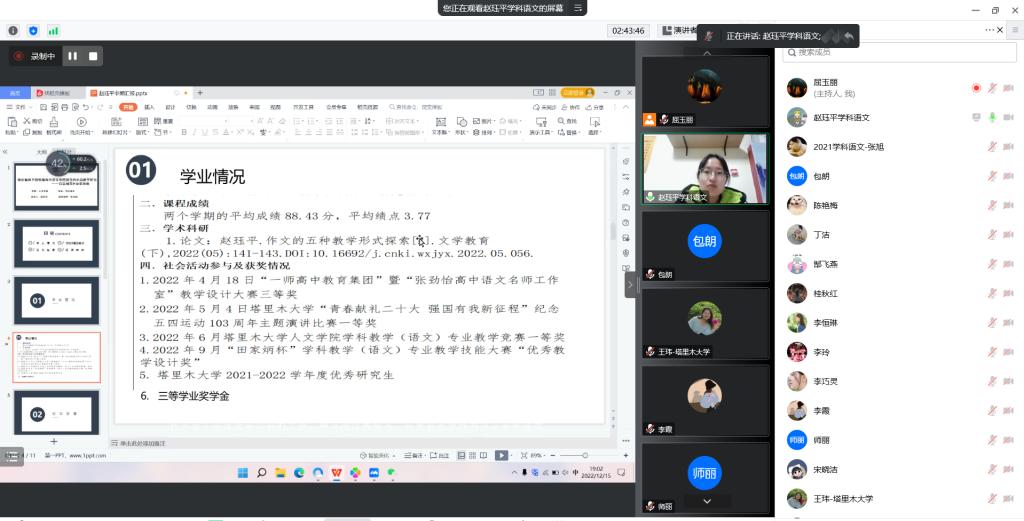This screenshot has width=1024, height=521.
Task: Collapse the video strip with the side arrow
Action: 630,285
